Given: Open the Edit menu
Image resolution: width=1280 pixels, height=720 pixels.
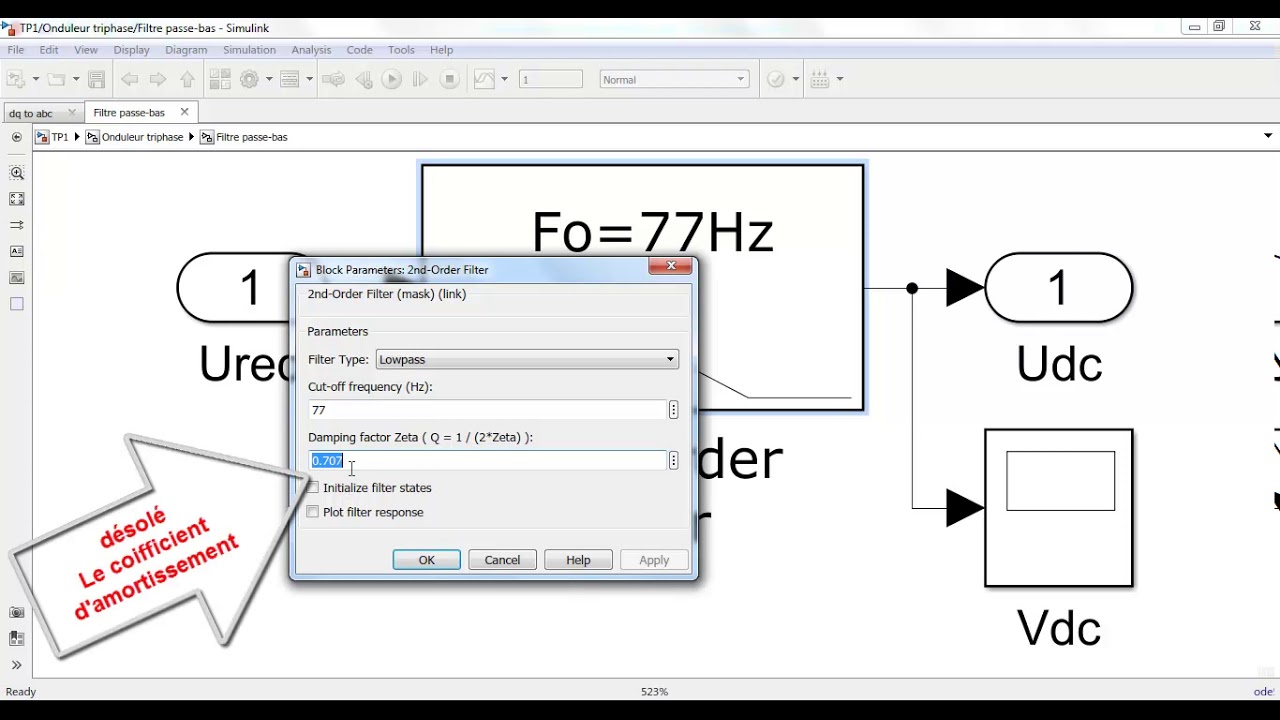Looking at the screenshot, I should pos(49,50).
